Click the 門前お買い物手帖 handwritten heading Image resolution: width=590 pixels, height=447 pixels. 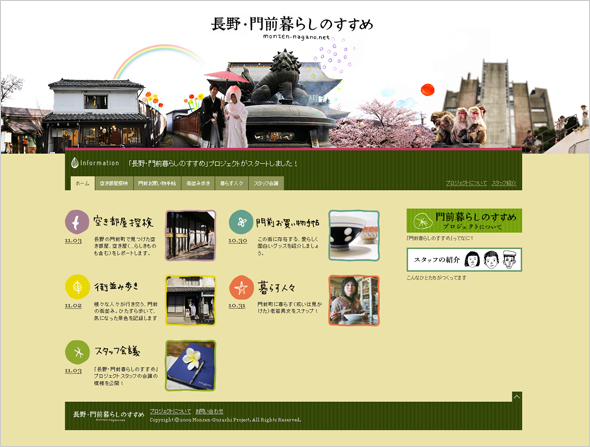[288, 222]
